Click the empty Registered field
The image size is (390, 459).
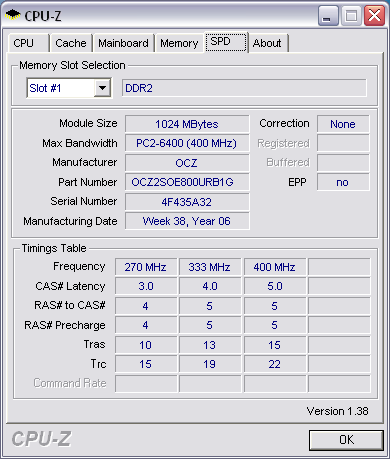[343, 143]
